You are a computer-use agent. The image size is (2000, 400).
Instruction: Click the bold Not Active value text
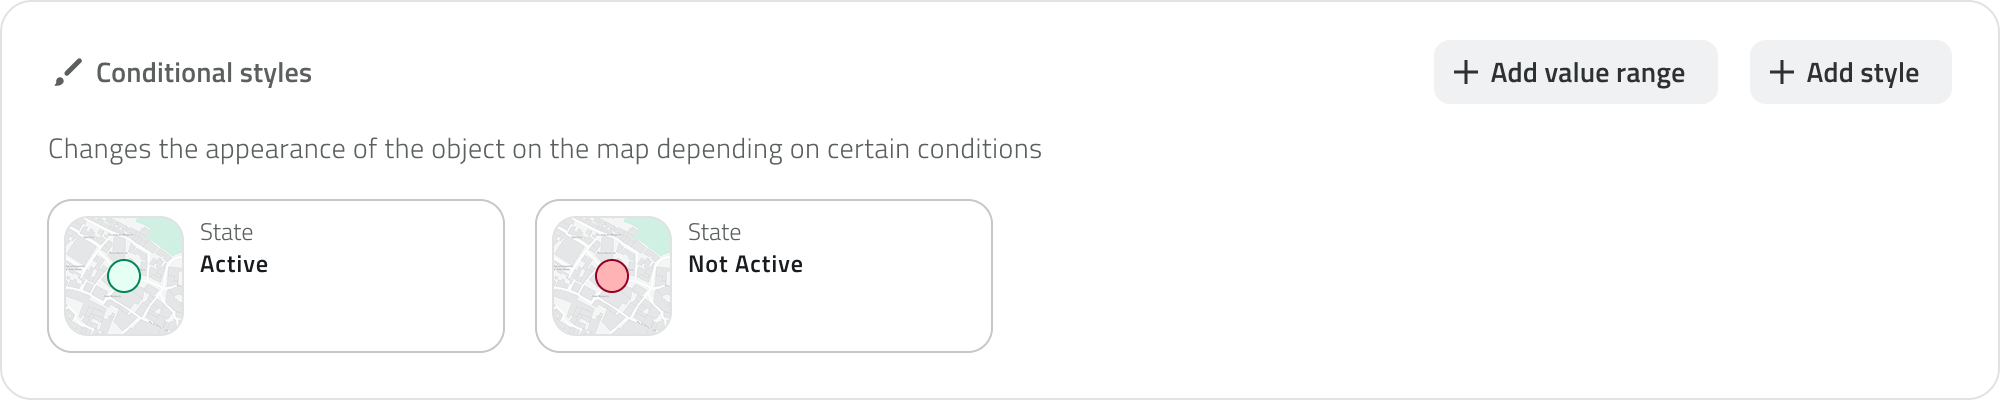[x=745, y=264]
